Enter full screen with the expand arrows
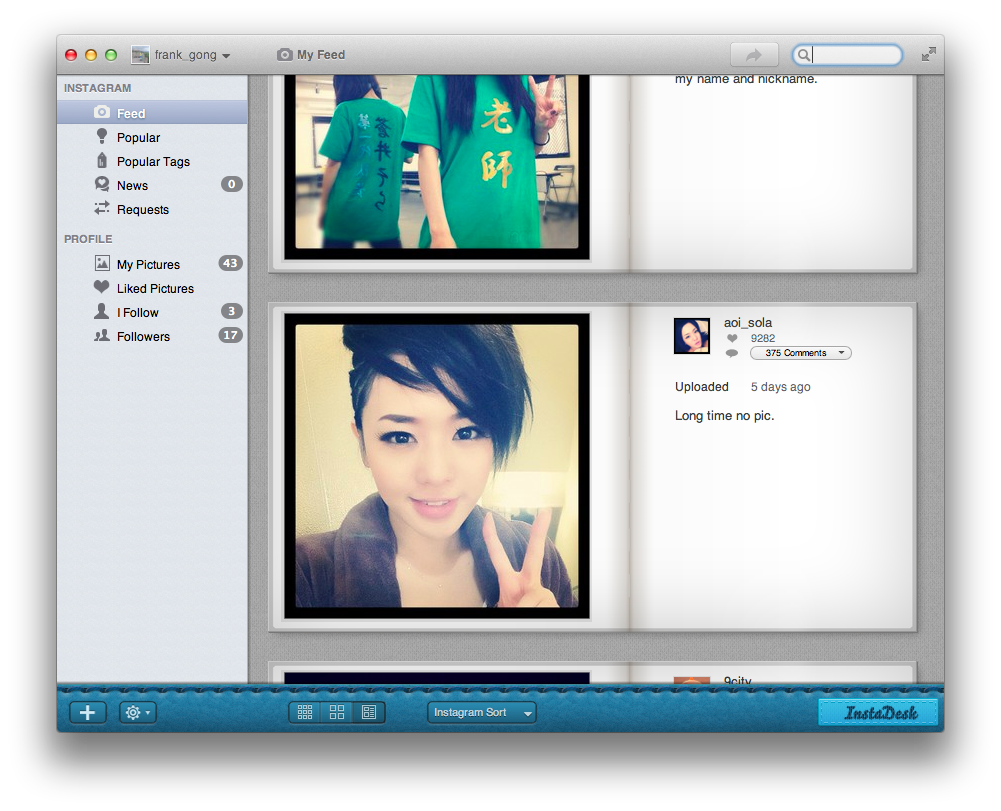Image resolution: width=1001 pixels, height=811 pixels. [x=929, y=54]
